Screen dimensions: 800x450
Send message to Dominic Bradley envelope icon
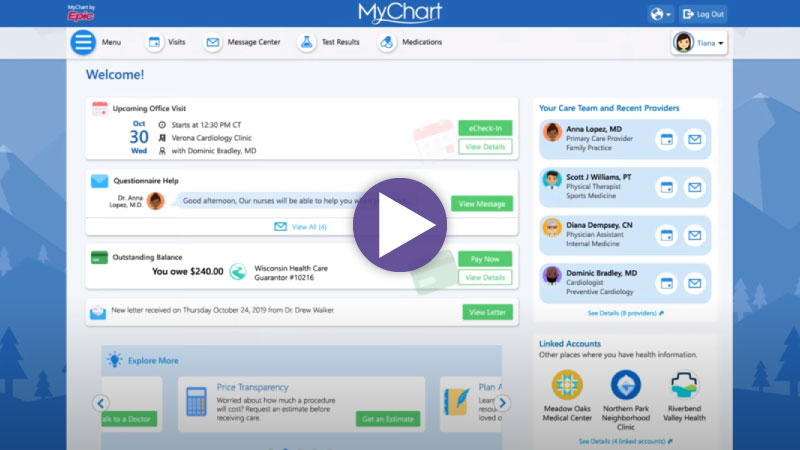(694, 283)
